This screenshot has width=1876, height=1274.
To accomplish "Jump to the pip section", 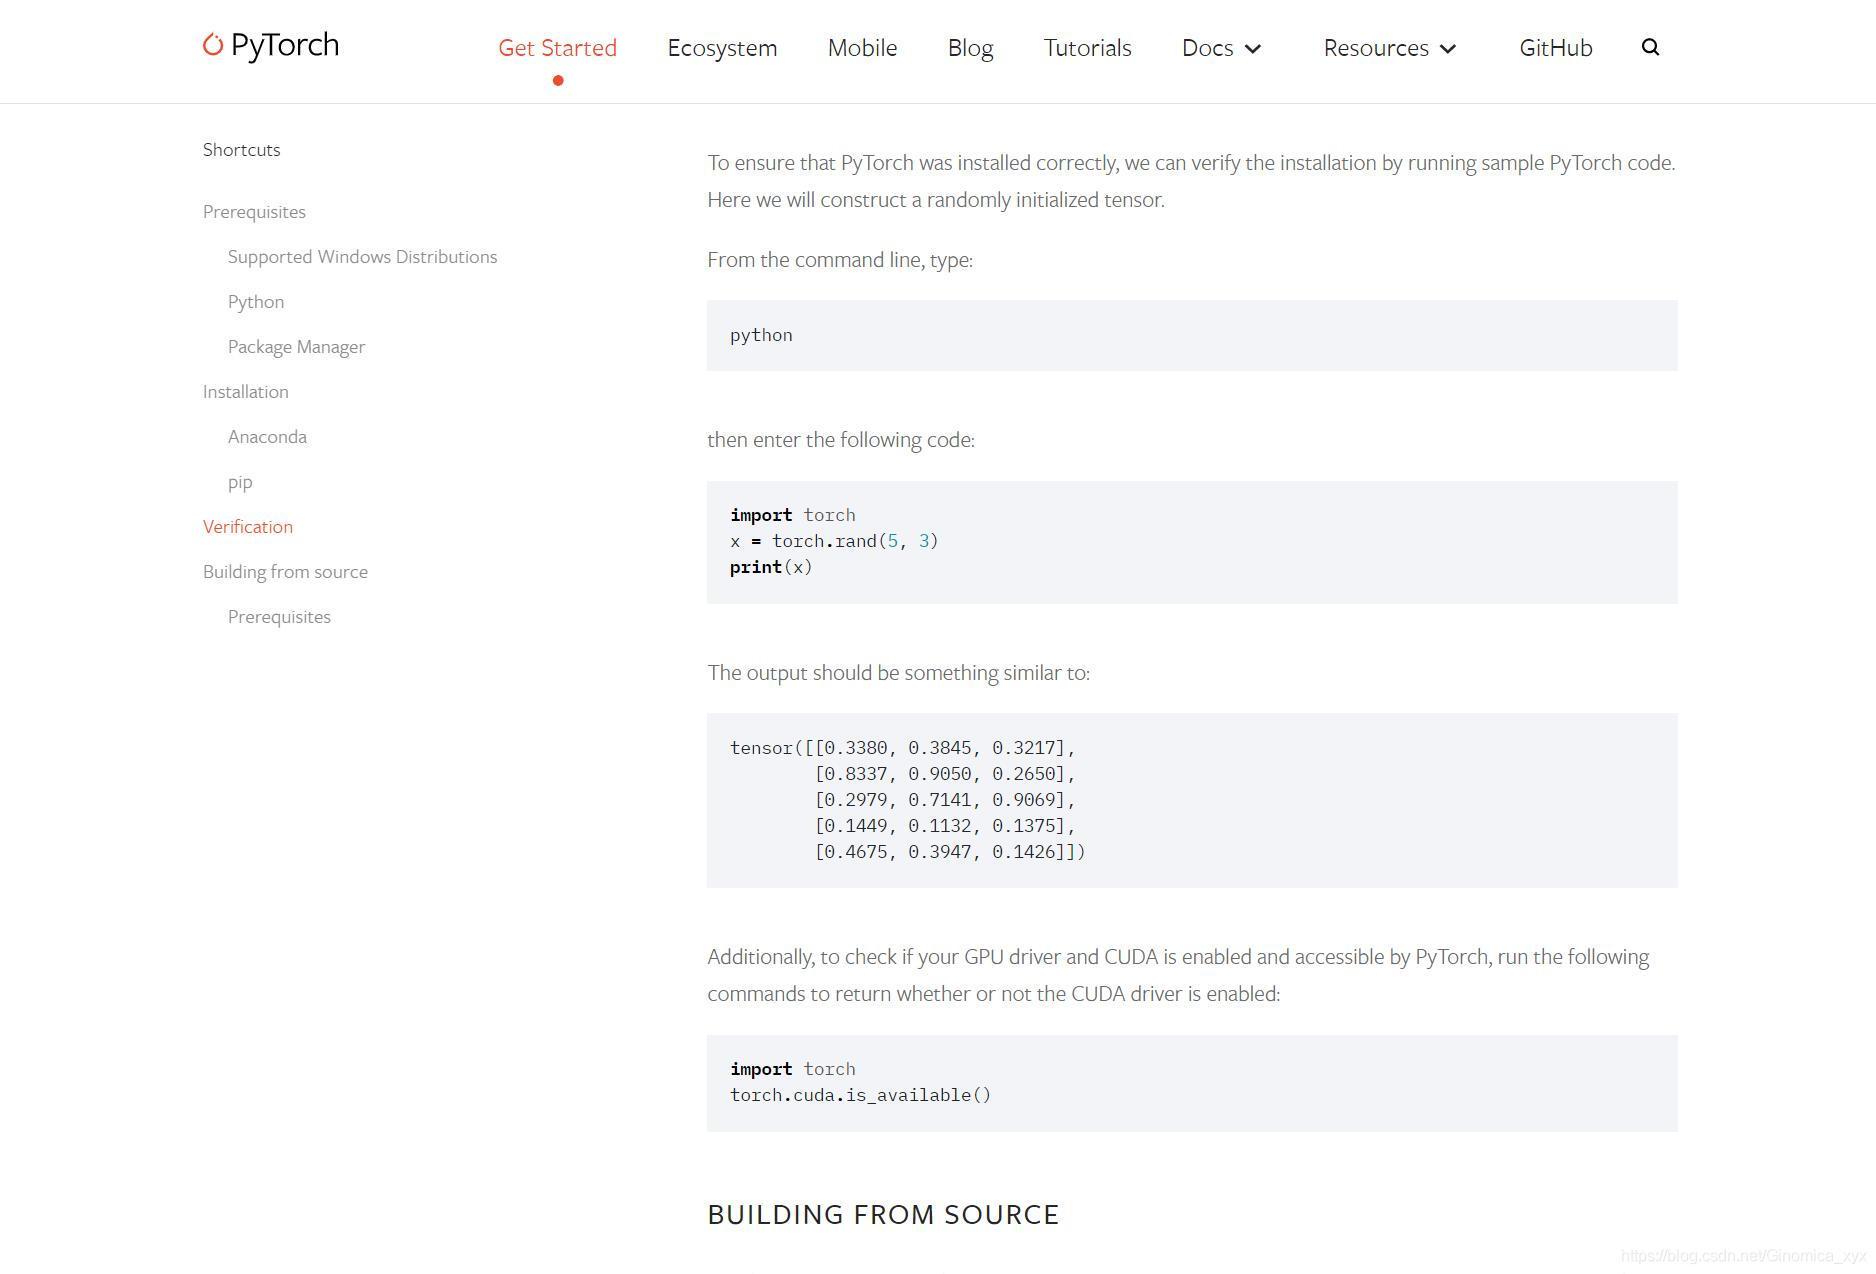I will pyautogui.click(x=240, y=482).
